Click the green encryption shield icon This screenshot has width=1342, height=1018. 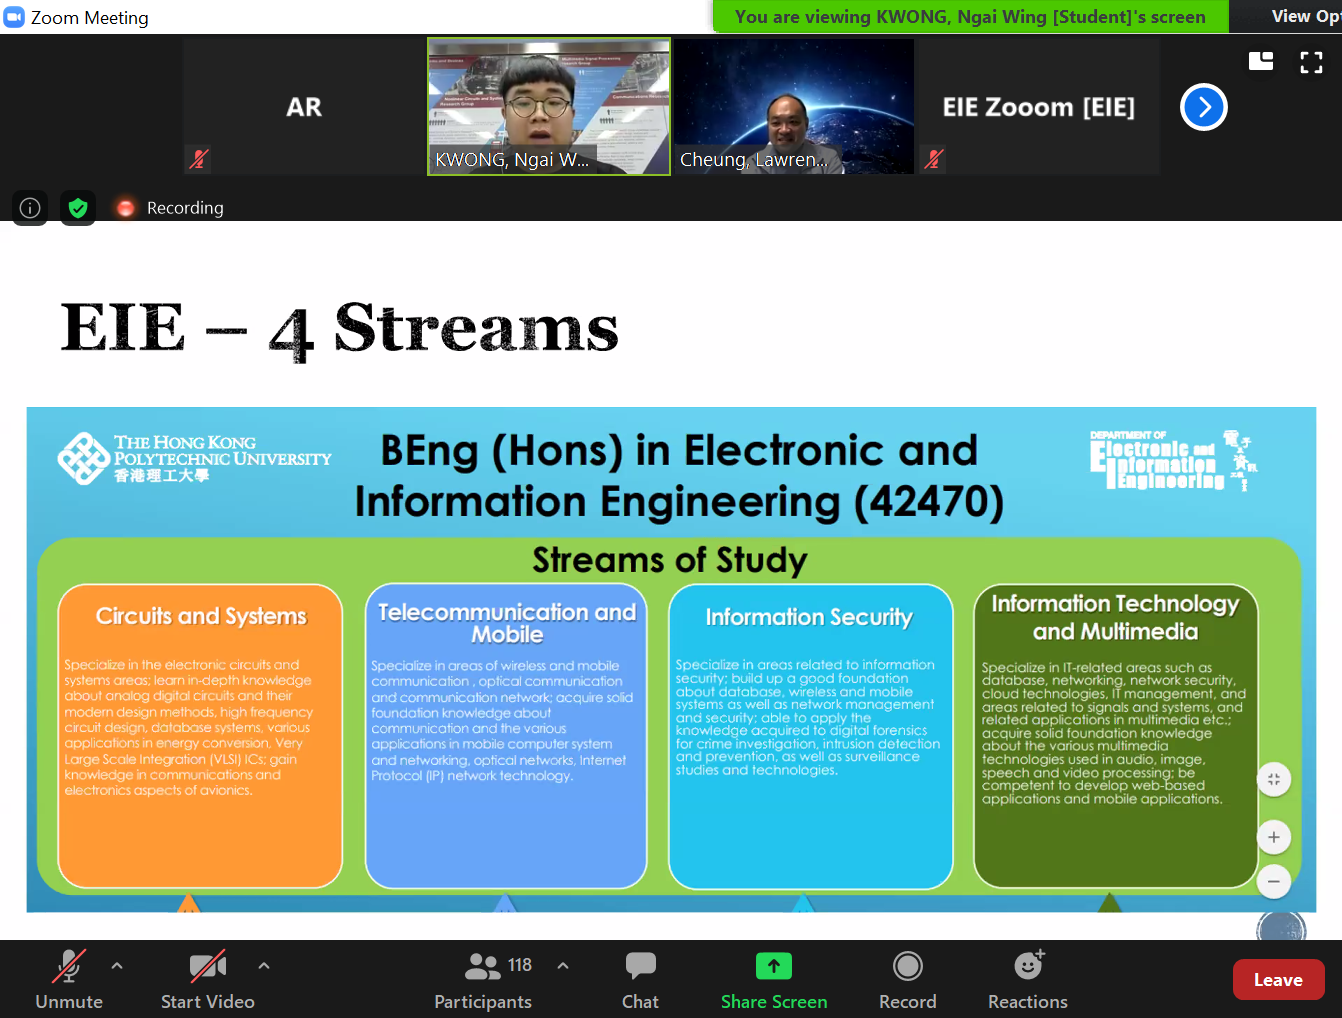click(x=78, y=208)
